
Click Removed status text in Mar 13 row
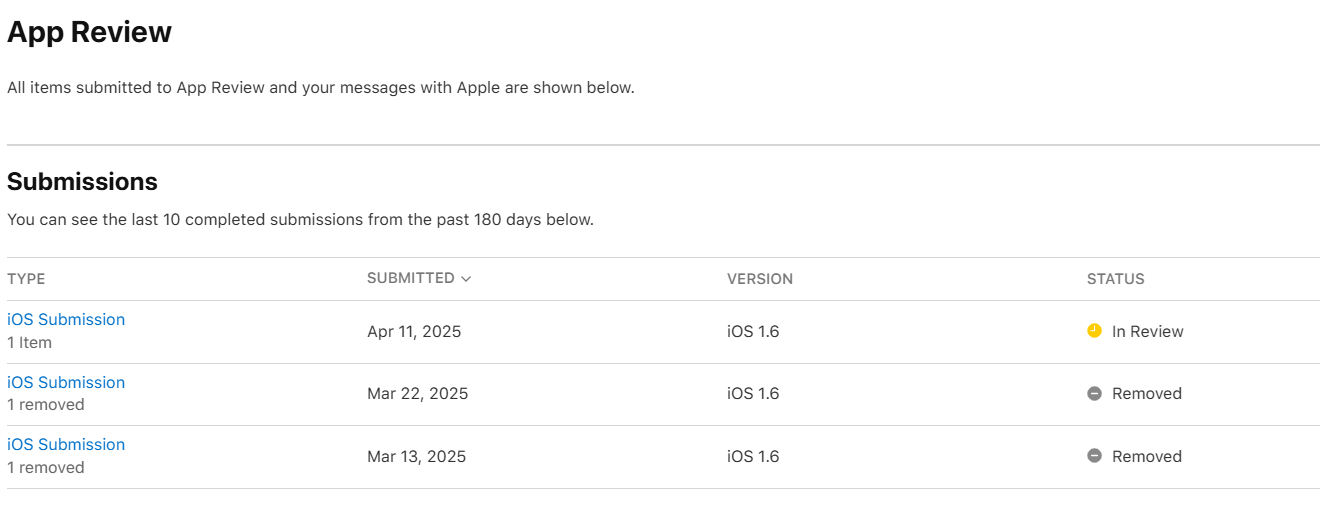click(1146, 457)
